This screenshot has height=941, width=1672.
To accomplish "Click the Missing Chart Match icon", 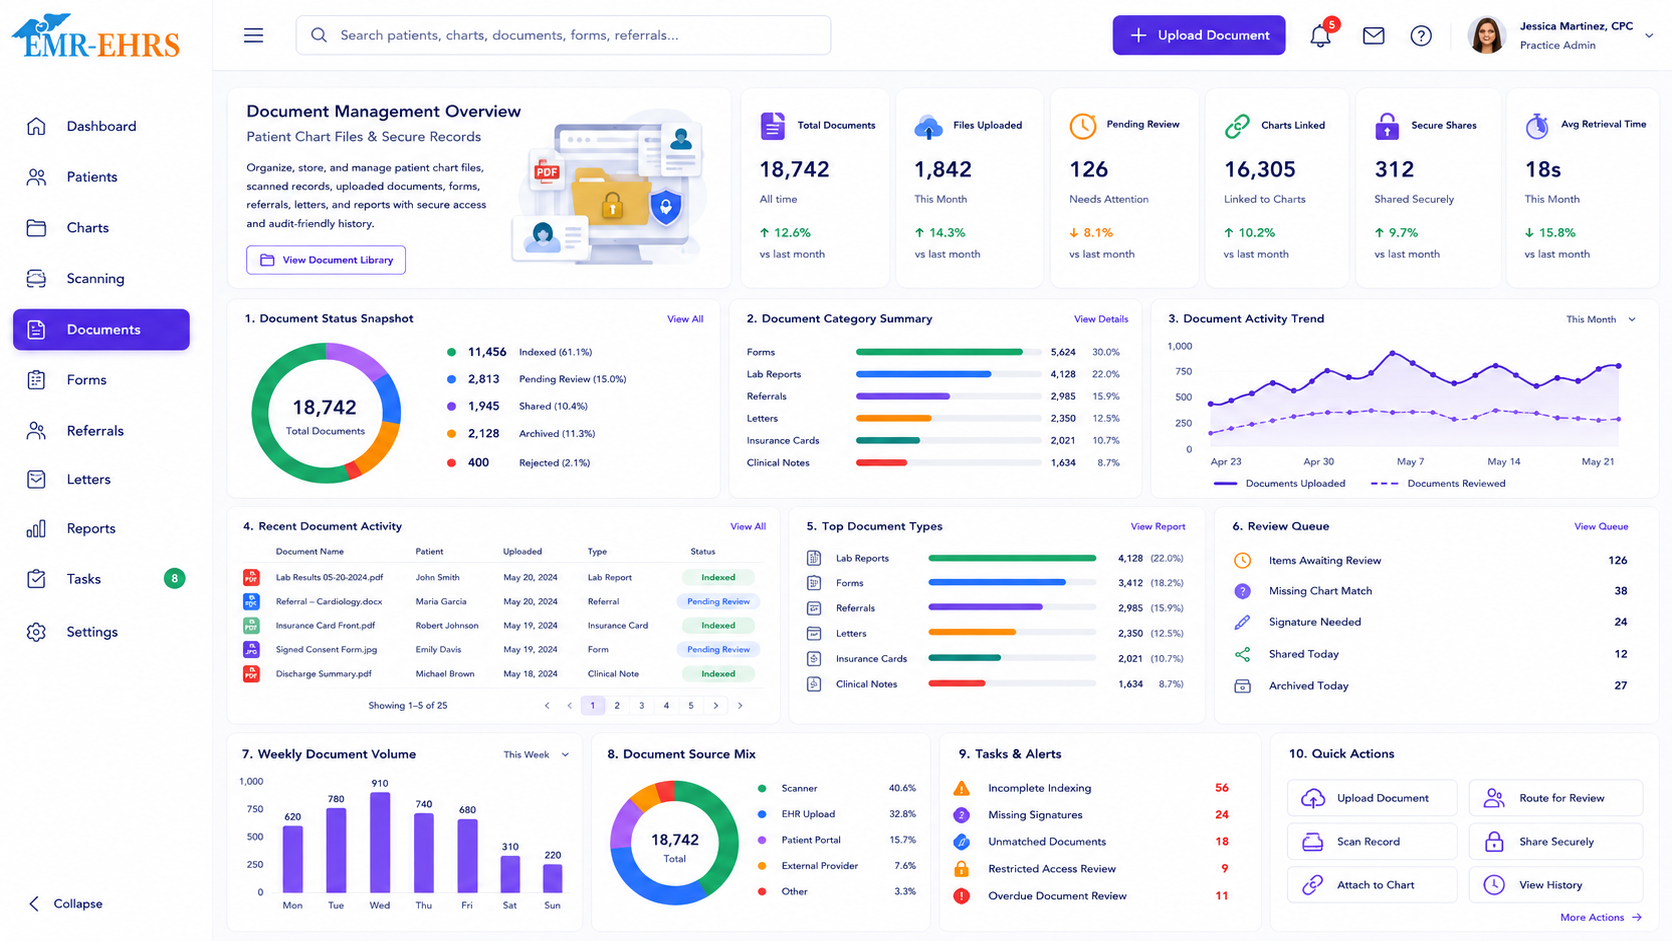I will (x=1242, y=591).
